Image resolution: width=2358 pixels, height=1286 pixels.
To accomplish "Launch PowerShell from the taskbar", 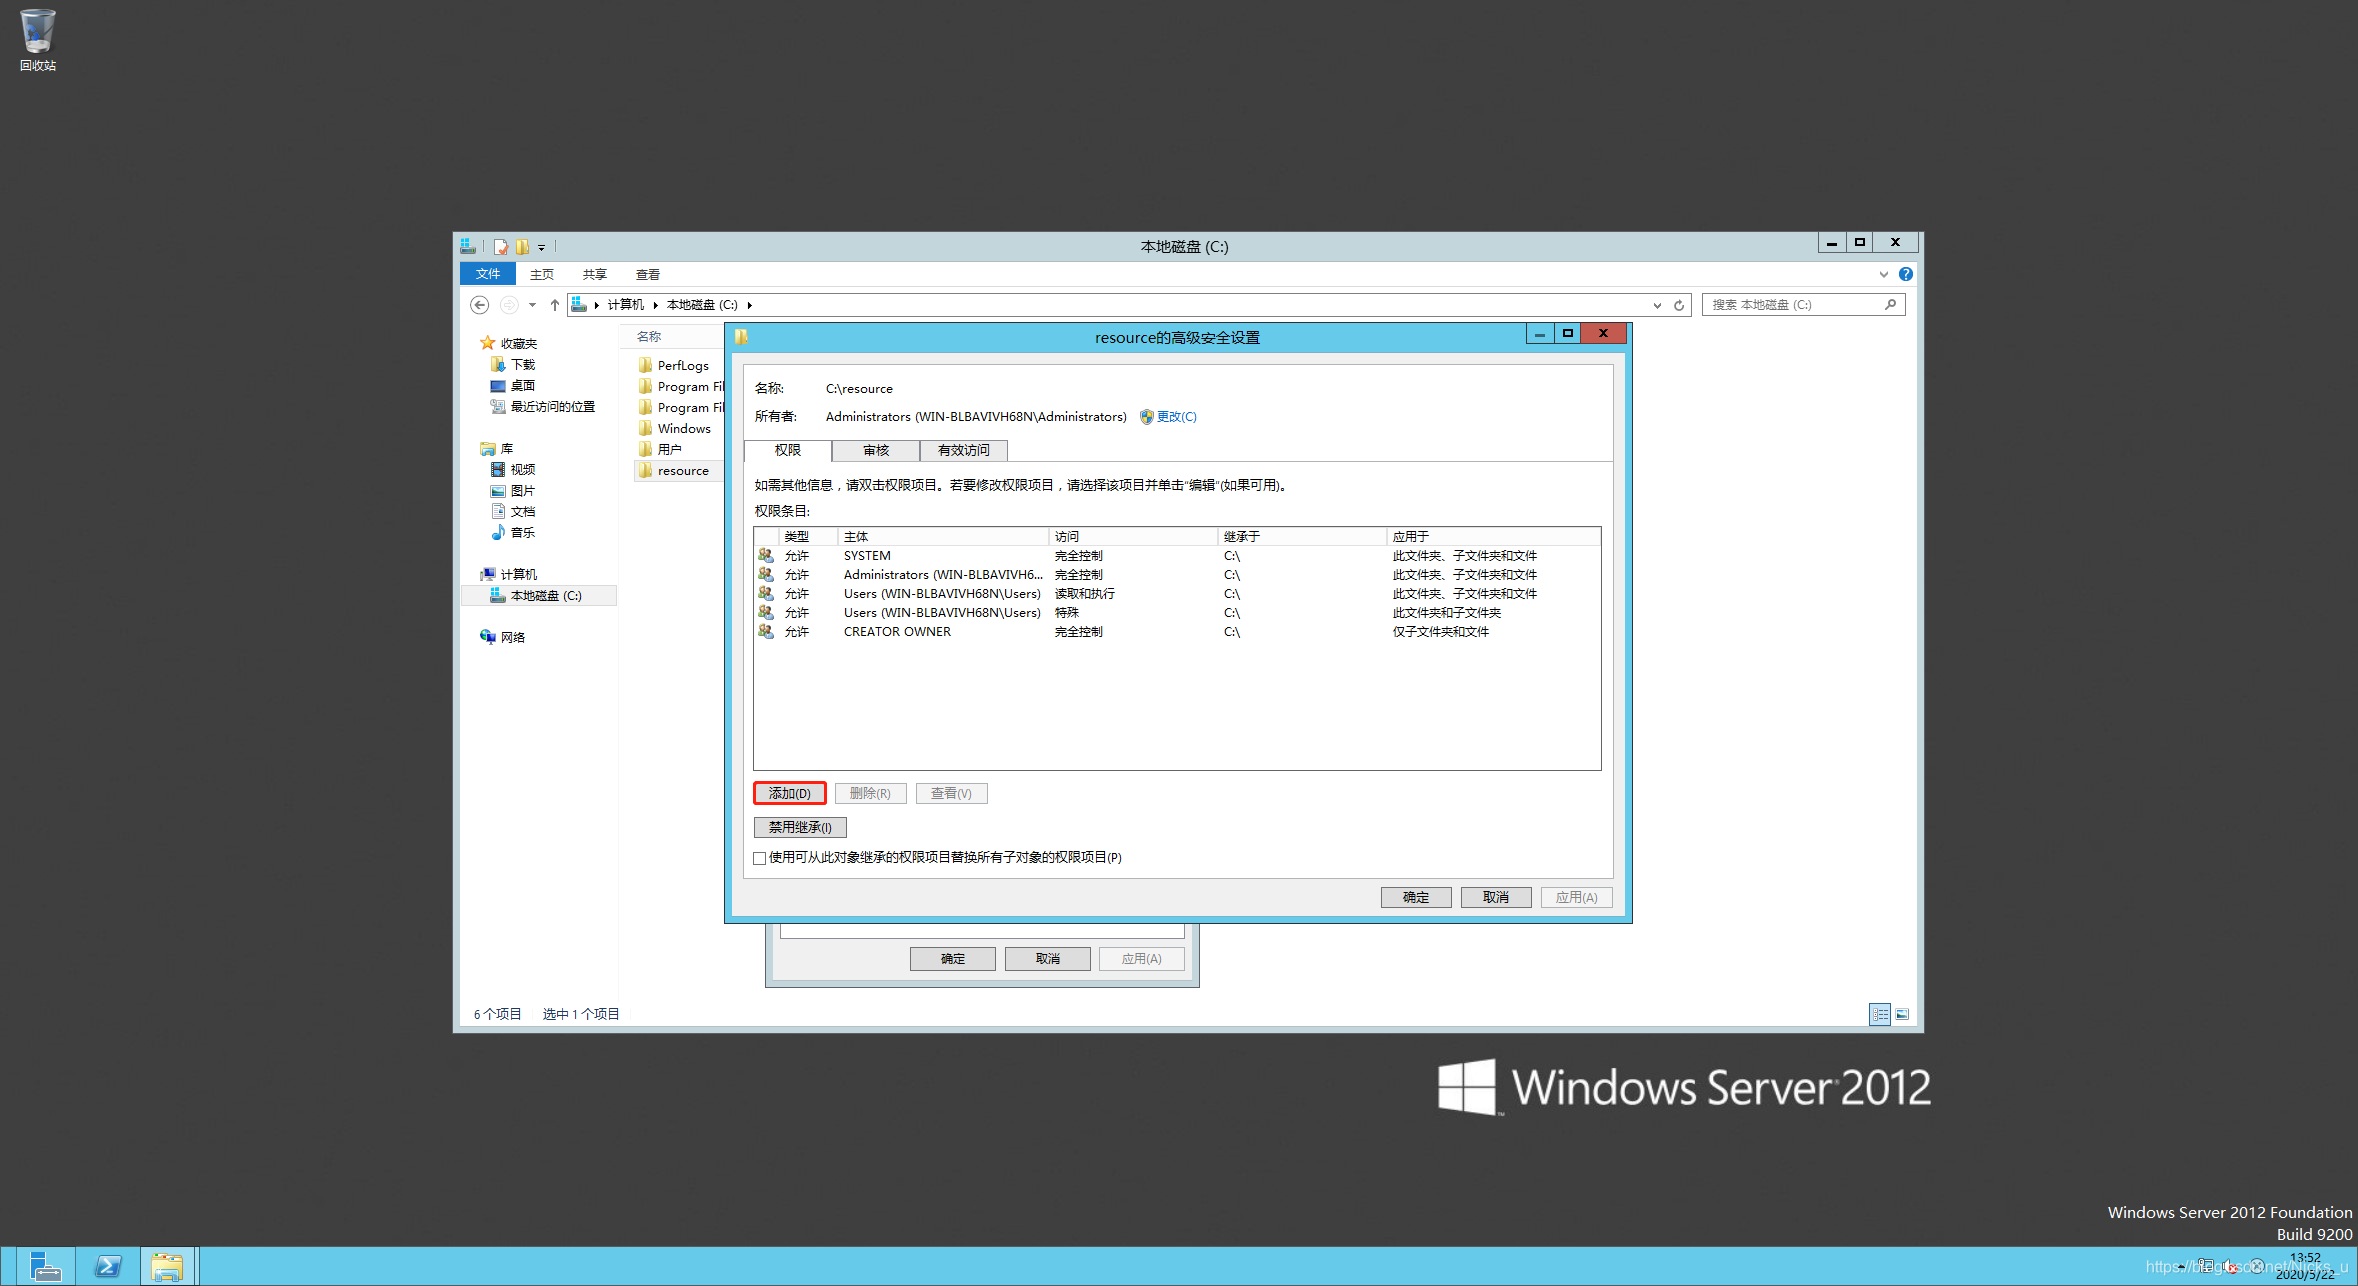I will [108, 1266].
